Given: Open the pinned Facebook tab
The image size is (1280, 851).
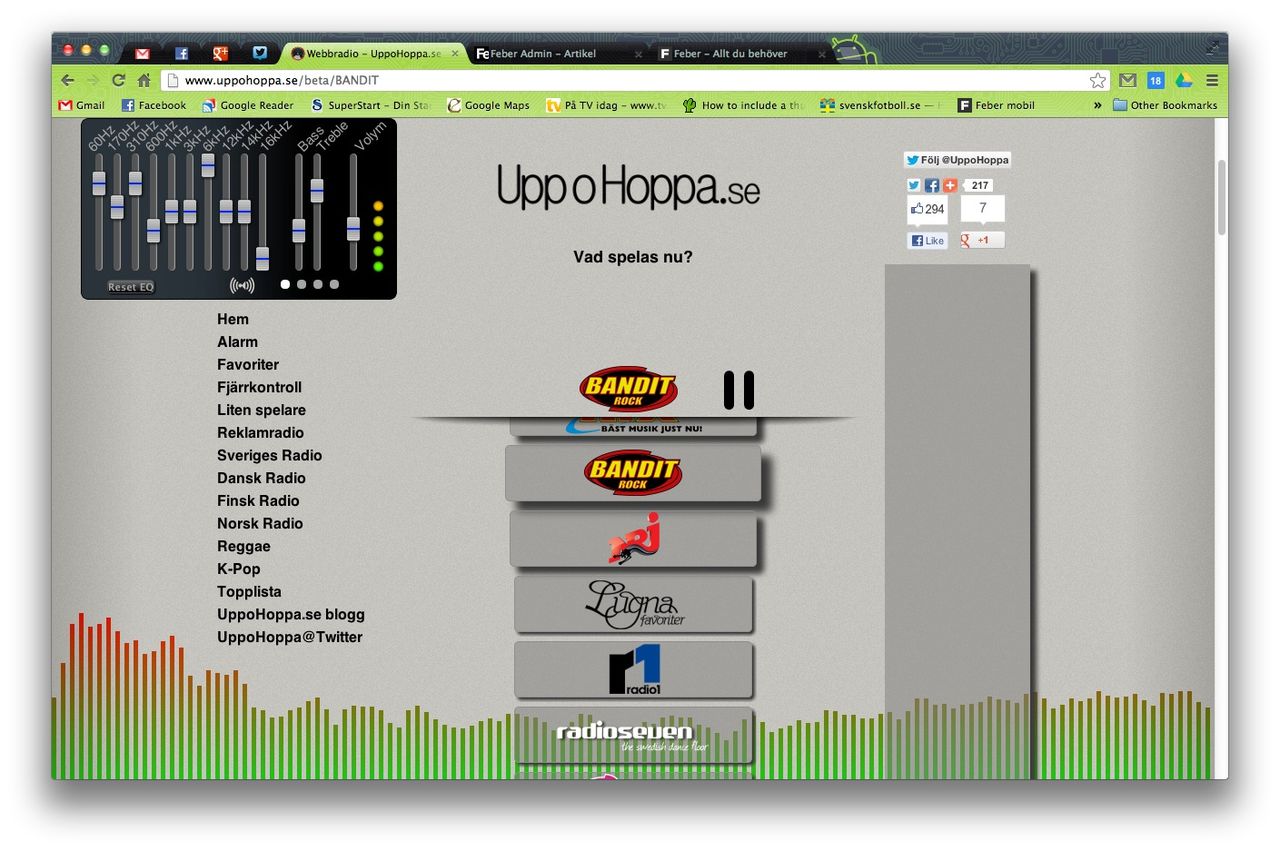Looking at the screenshot, I should [182, 54].
